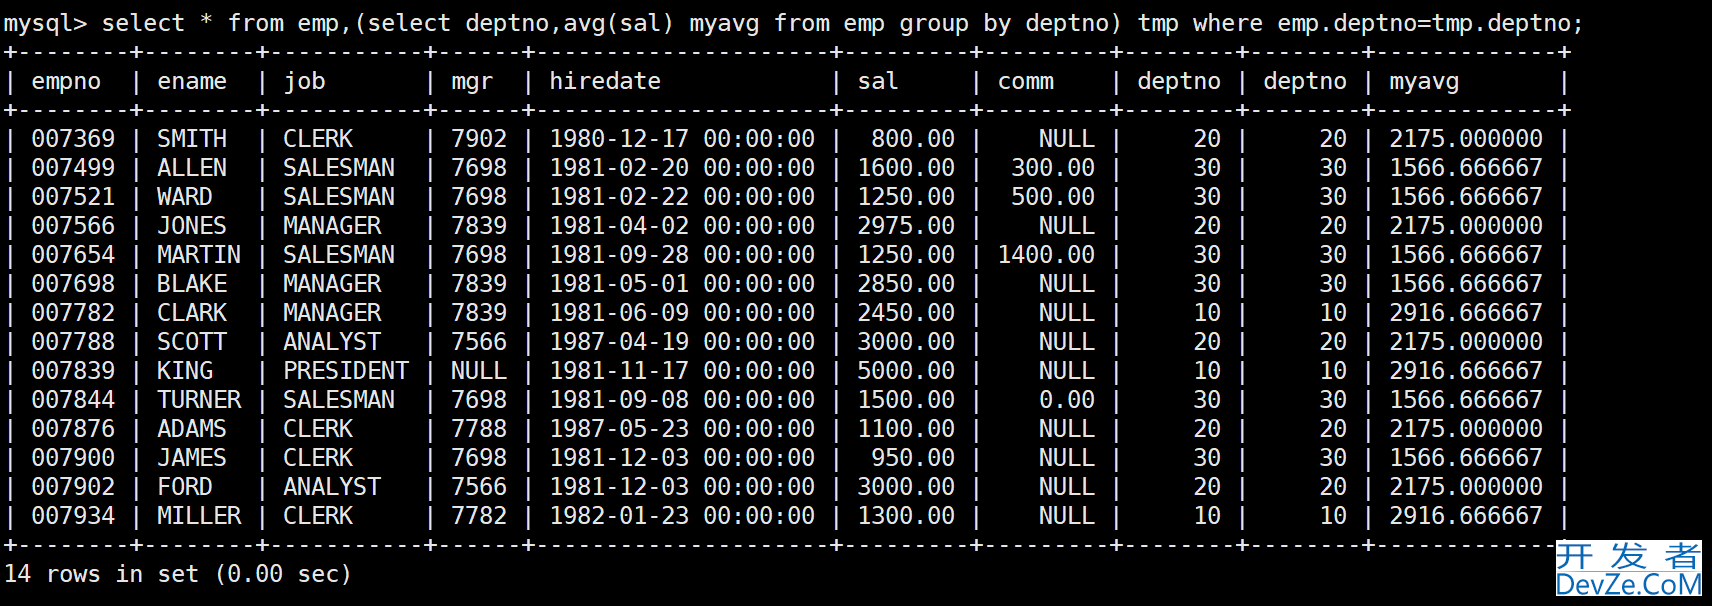Select employee name FORD
This screenshot has height=606, width=1712.
pos(185,487)
